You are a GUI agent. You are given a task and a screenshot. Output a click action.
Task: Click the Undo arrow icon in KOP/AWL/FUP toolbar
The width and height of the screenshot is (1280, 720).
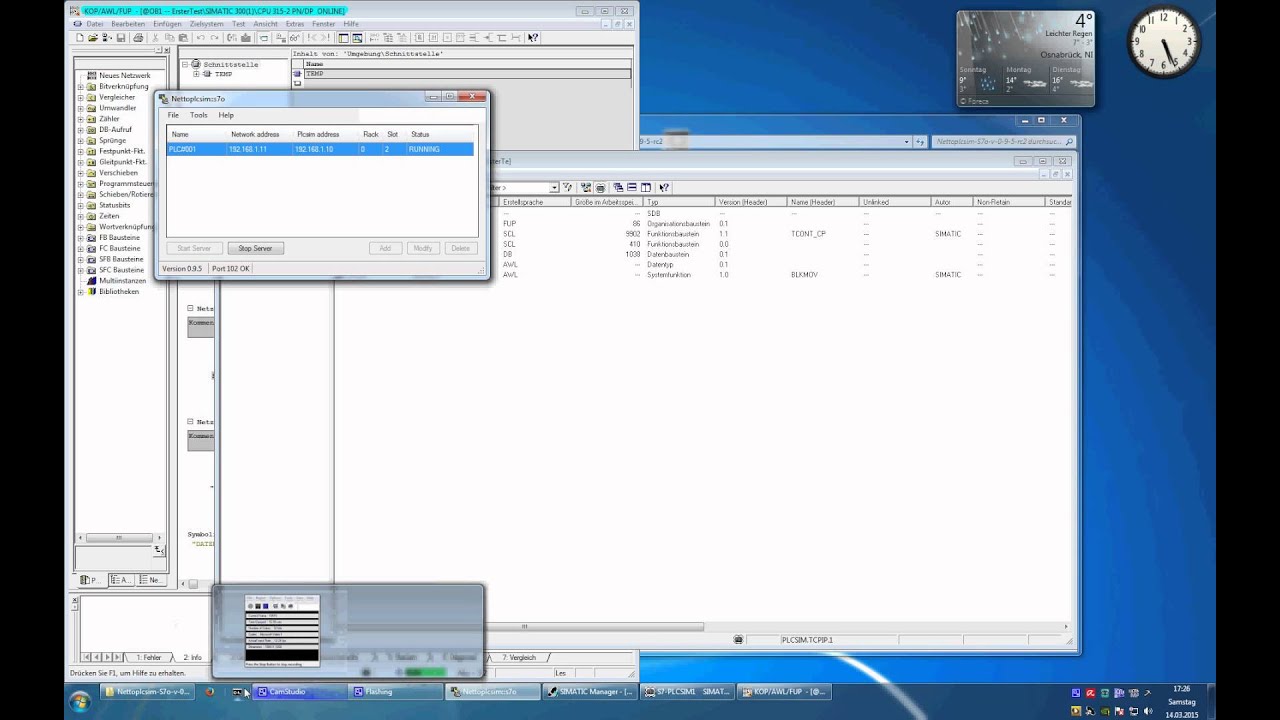click(200, 38)
